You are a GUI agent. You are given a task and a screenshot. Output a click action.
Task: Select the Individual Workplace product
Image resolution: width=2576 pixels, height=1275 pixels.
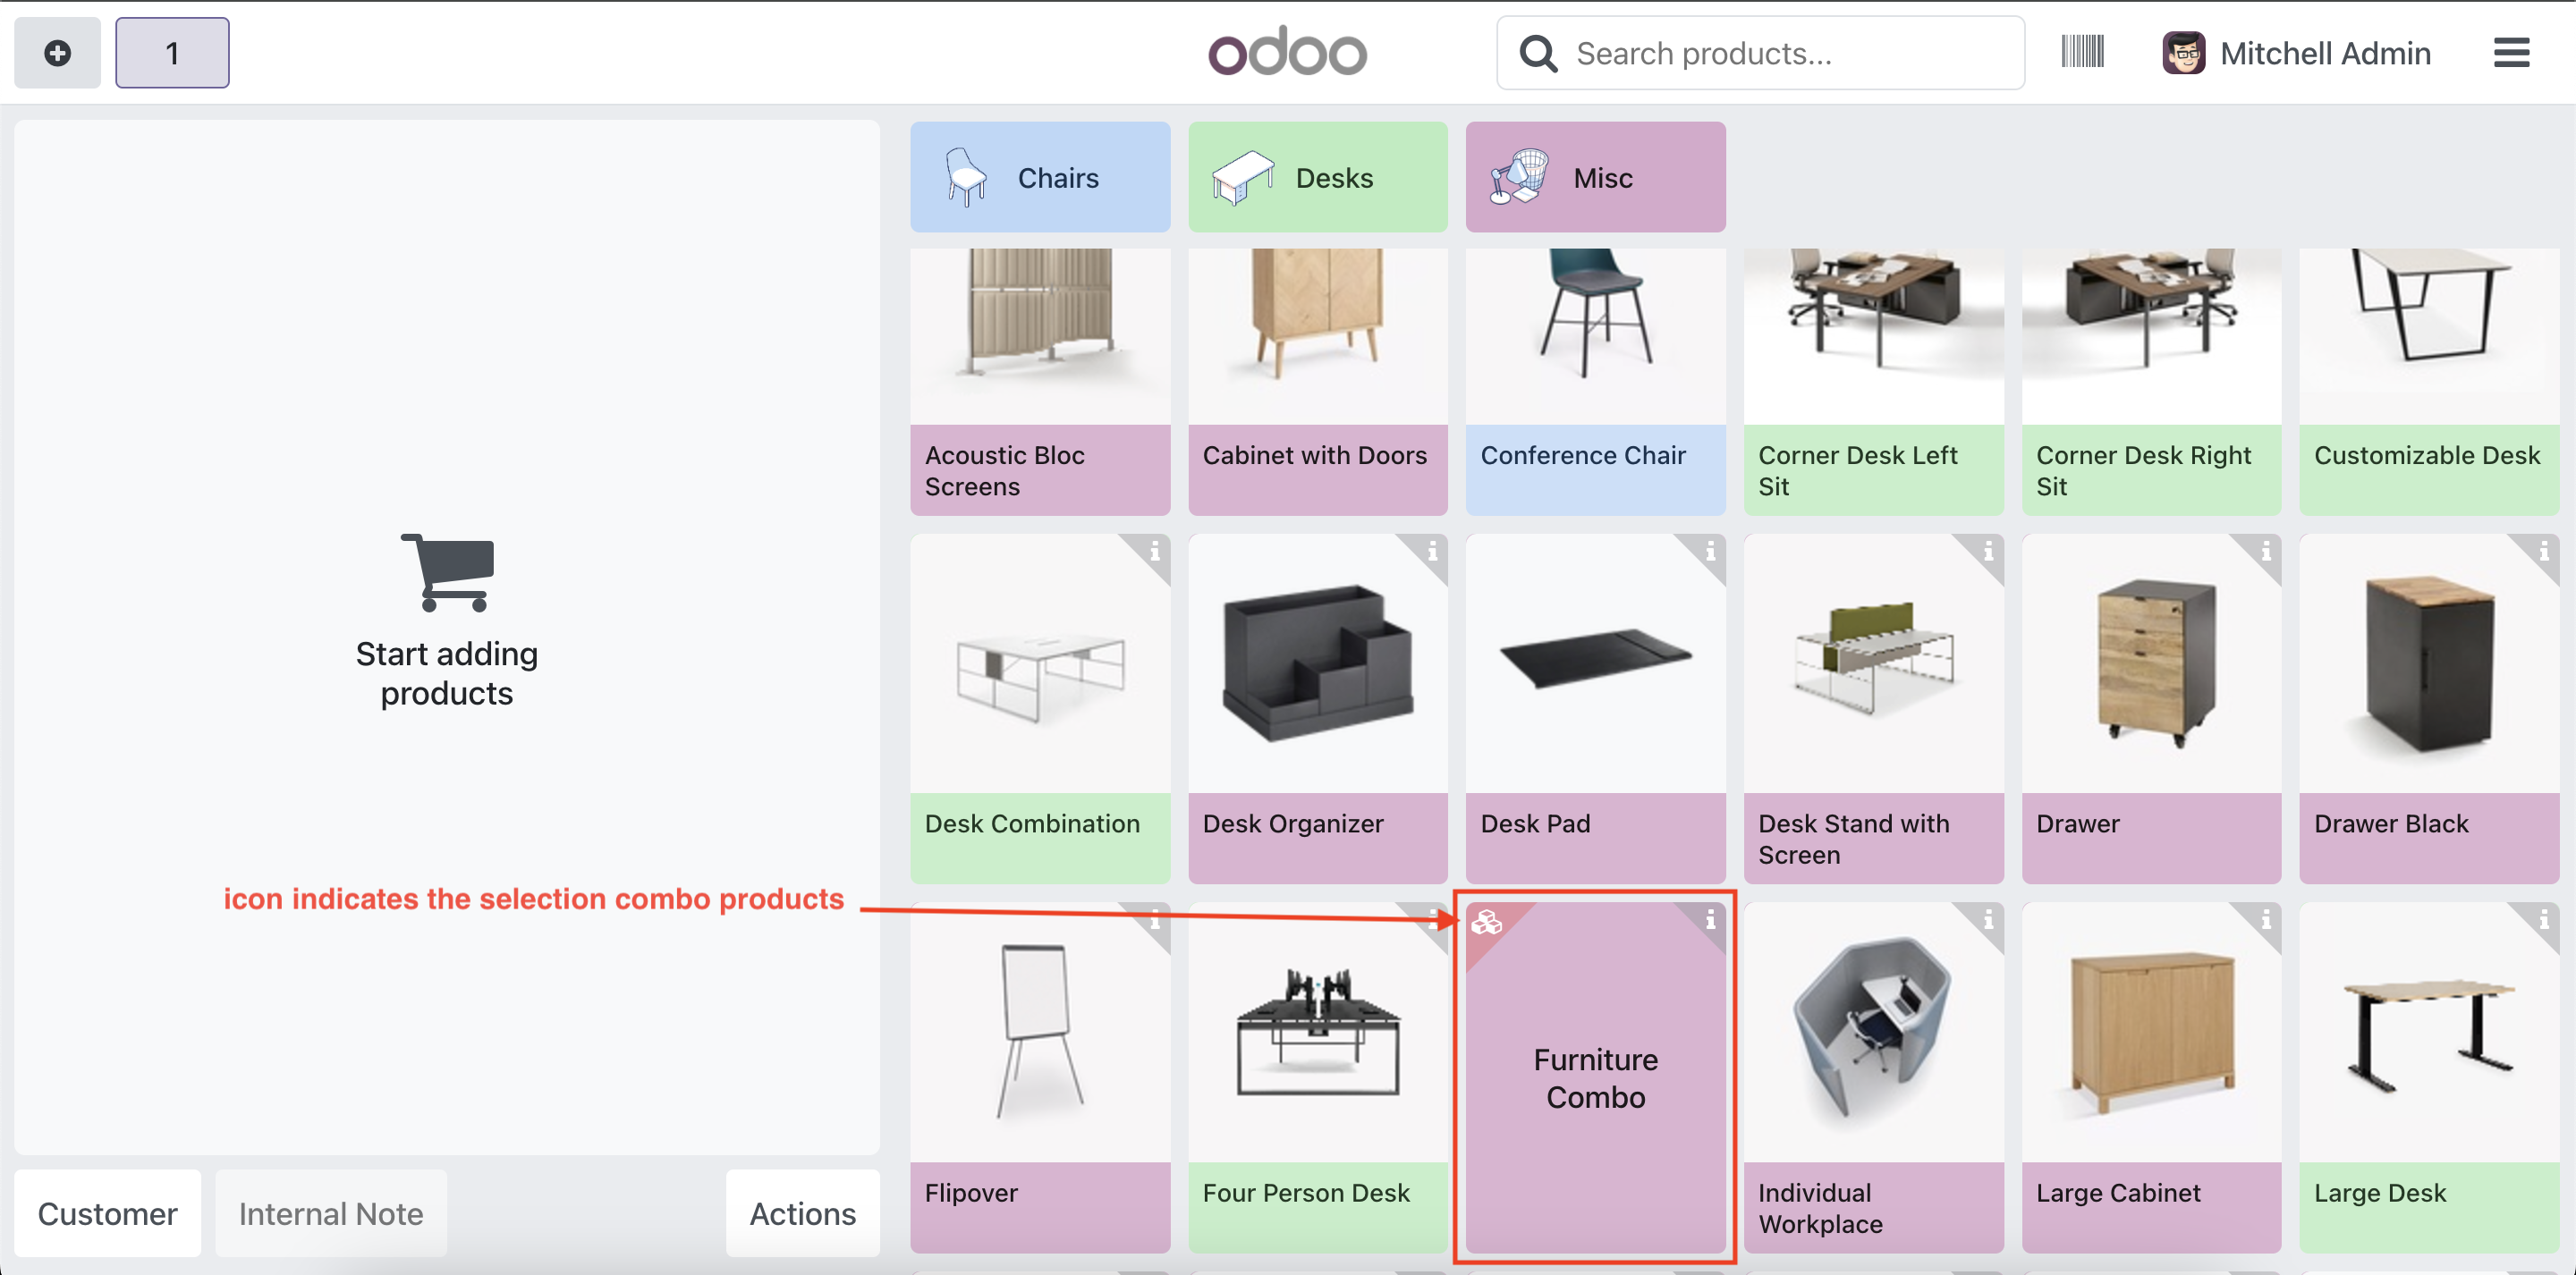point(1873,1075)
